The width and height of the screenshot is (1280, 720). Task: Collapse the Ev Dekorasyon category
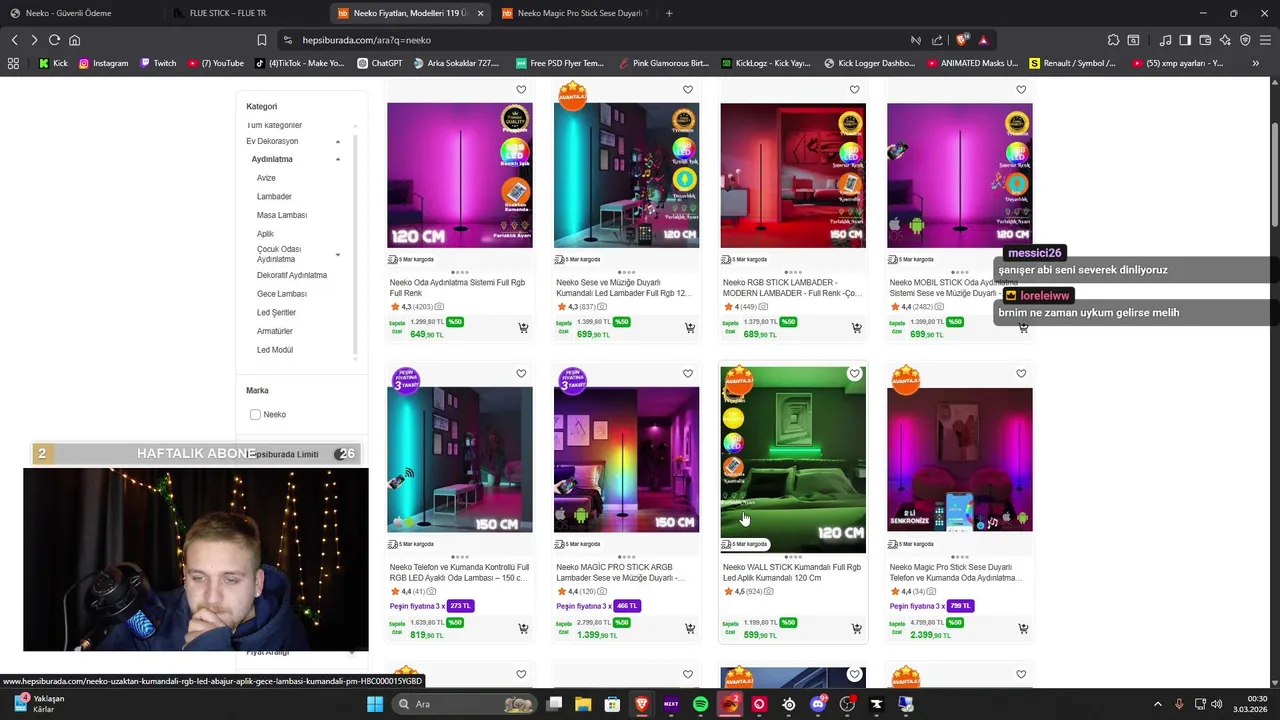338,142
